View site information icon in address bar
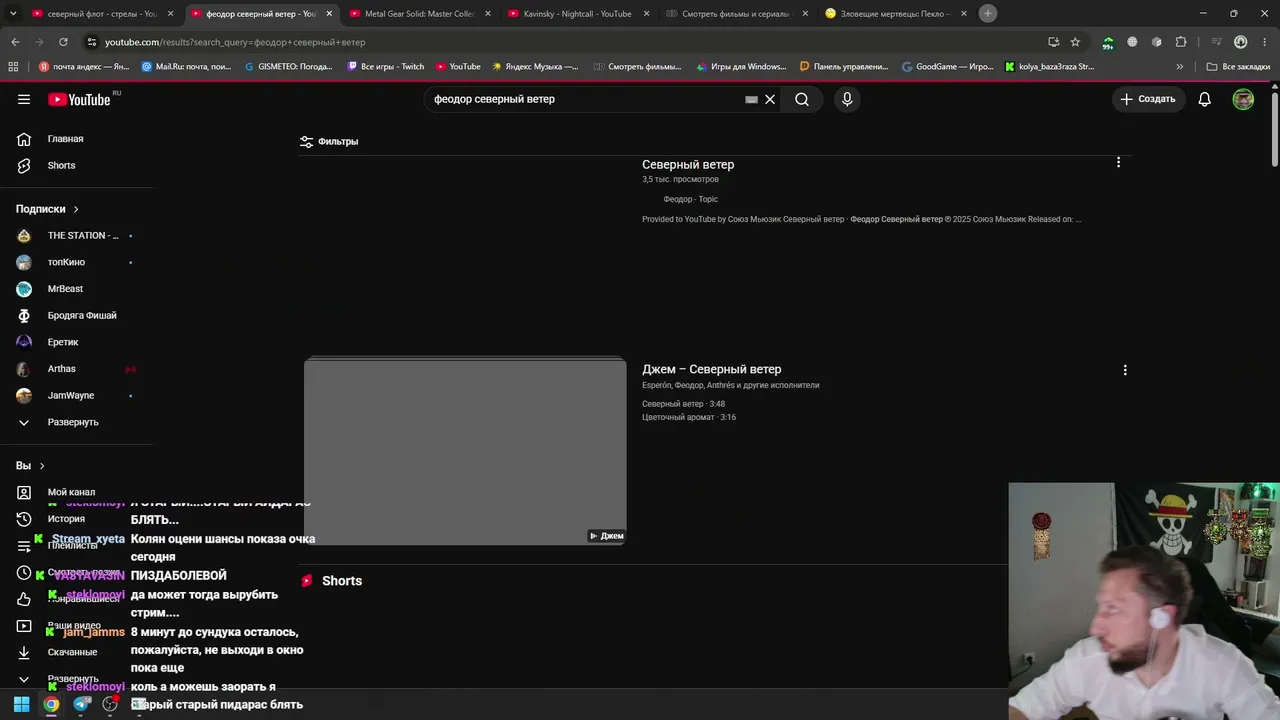1280x720 pixels. click(x=92, y=42)
